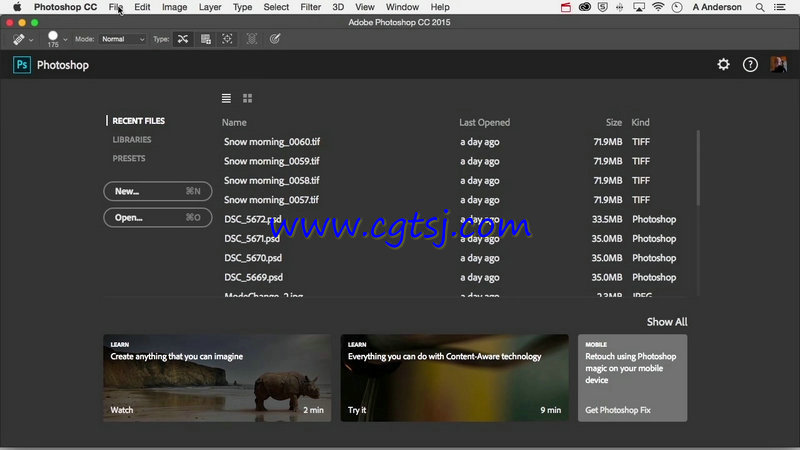Viewport: 800px width, 450px height.
Task: Click the recent files list scrollbar
Action: pyautogui.click(x=698, y=168)
